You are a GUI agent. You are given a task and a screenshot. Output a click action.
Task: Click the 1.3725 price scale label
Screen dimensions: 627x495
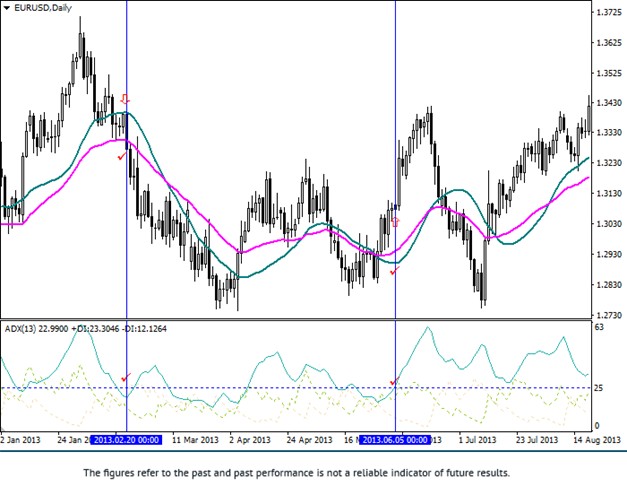pos(608,12)
